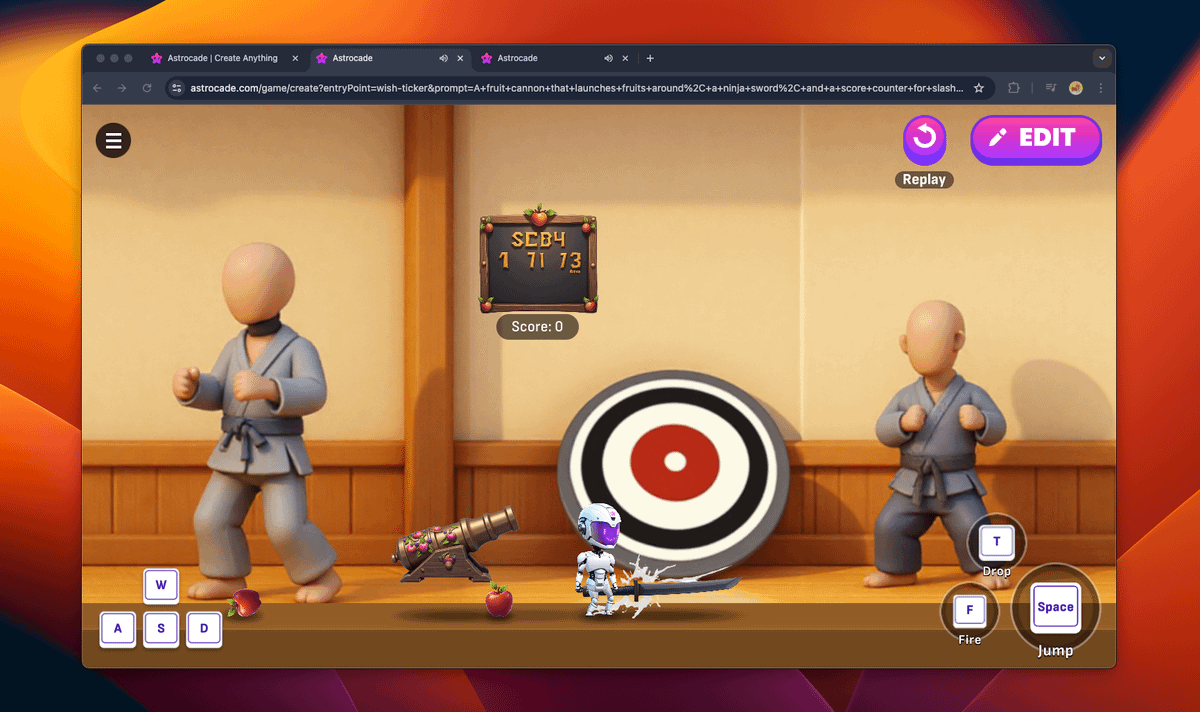Open the Chrome extensions puzzle menu
The width and height of the screenshot is (1200, 712).
[1013, 88]
